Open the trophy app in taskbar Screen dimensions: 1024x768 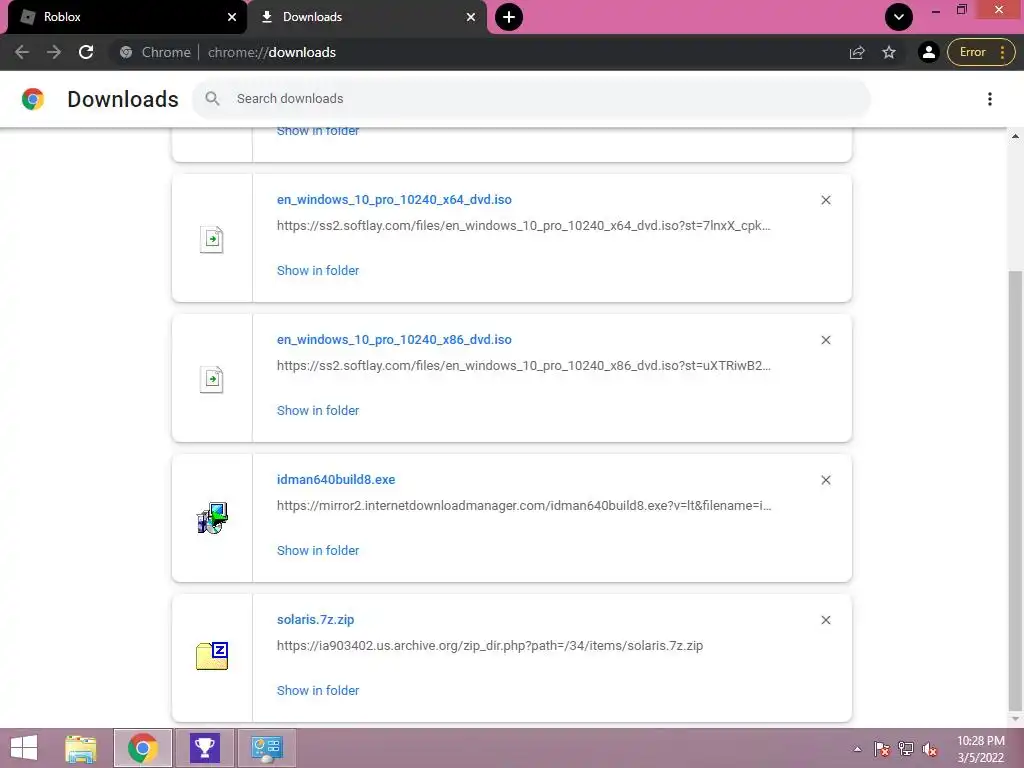pyautogui.click(x=205, y=748)
